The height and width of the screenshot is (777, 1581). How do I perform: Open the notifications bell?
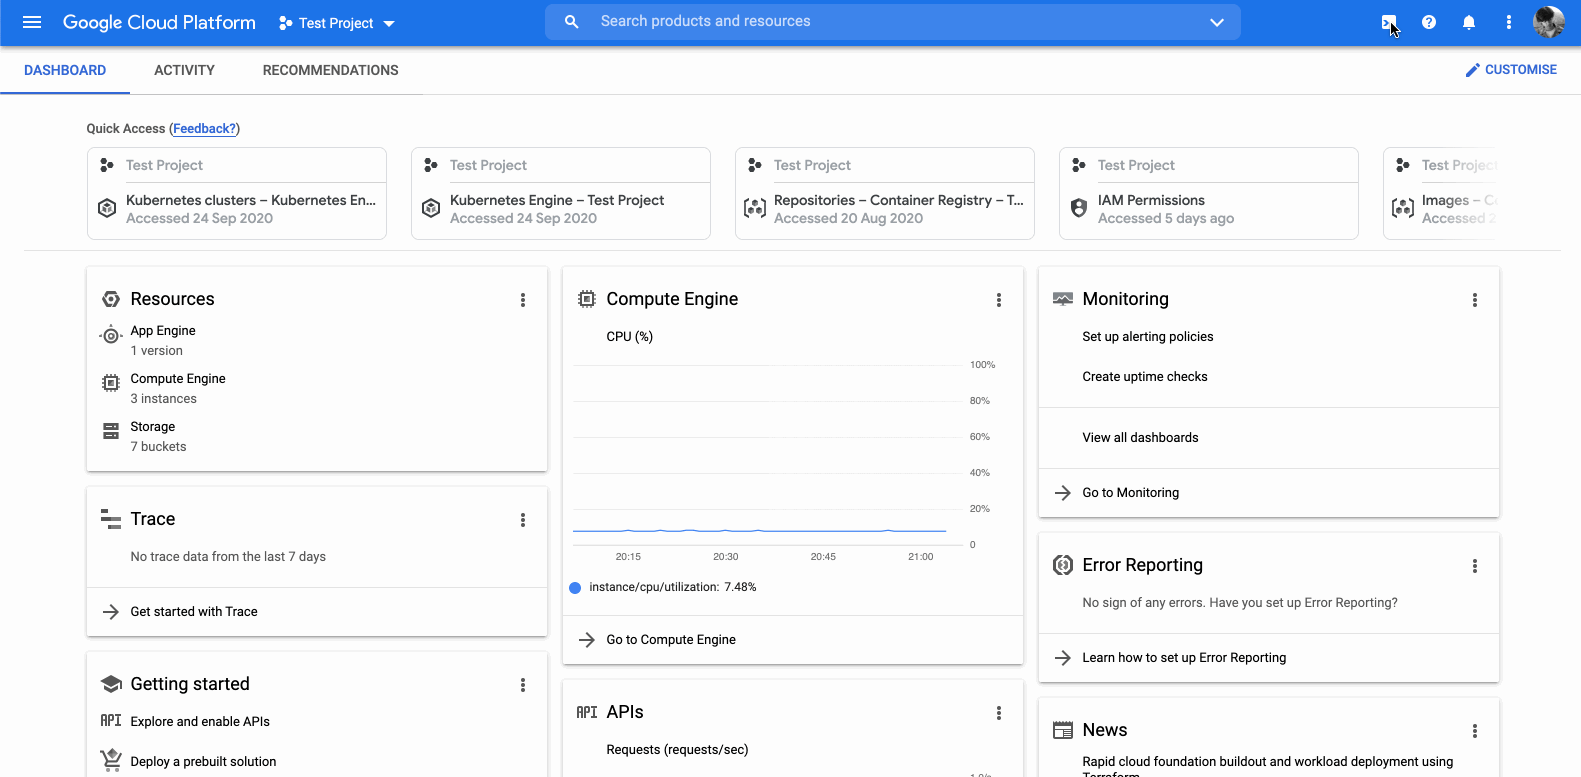pos(1468,22)
